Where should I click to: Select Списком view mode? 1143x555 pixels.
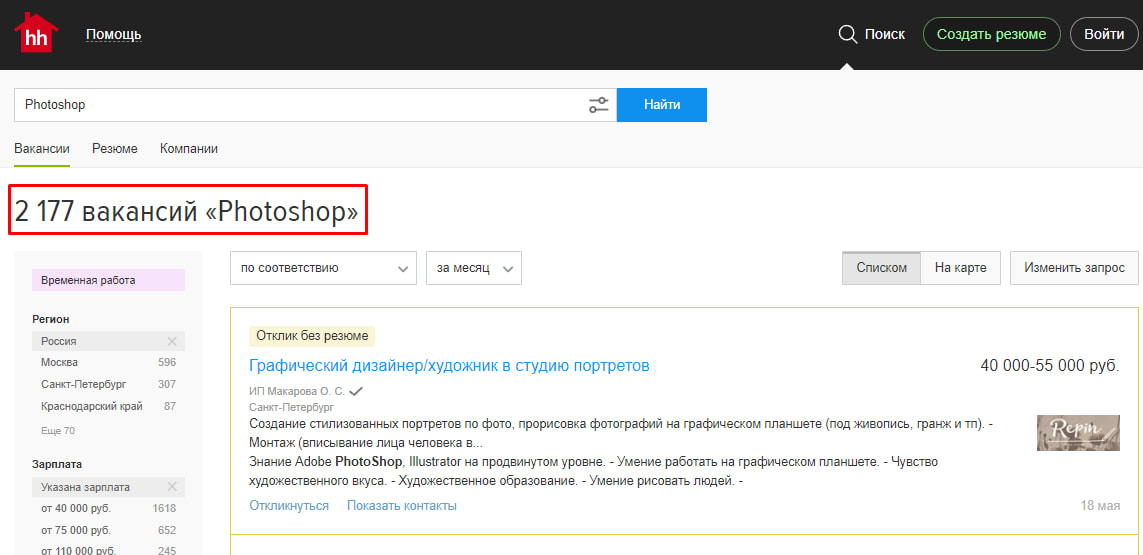[881, 268]
